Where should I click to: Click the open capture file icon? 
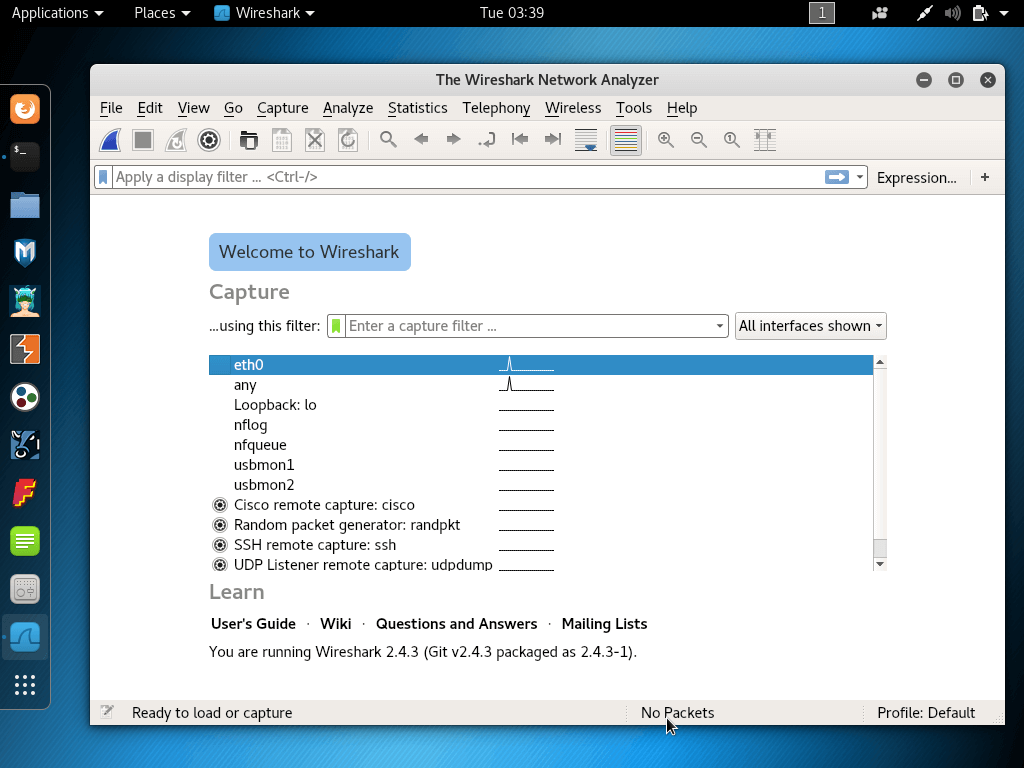[x=249, y=140]
